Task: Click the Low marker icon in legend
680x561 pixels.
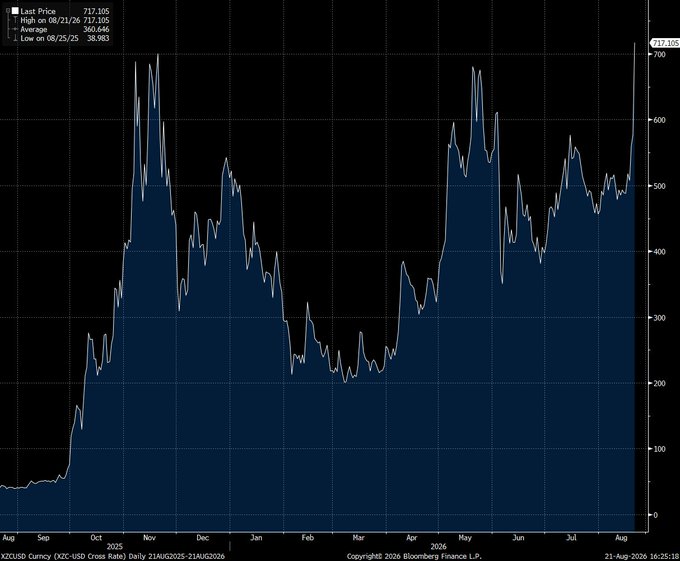Action: click(x=15, y=38)
